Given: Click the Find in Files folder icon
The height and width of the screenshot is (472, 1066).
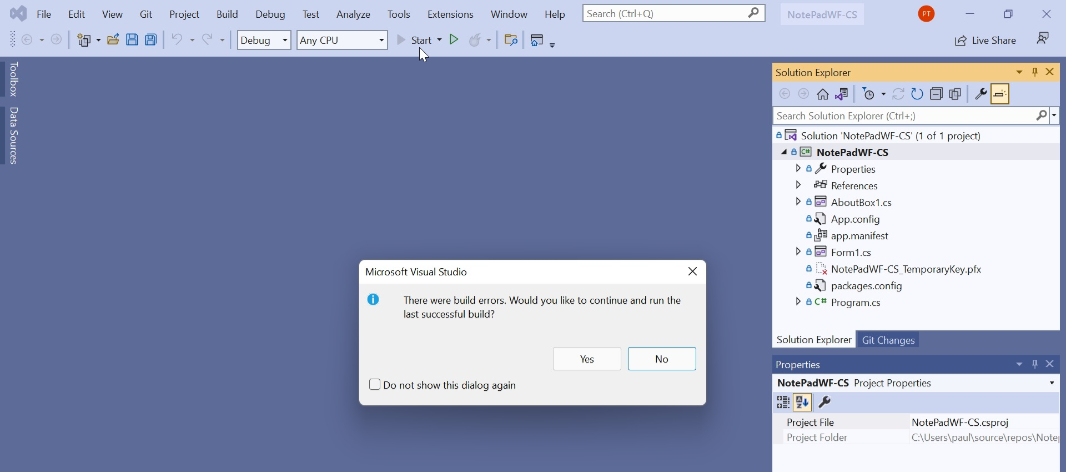Looking at the screenshot, I should pyautogui.click(x=511, y=40).
